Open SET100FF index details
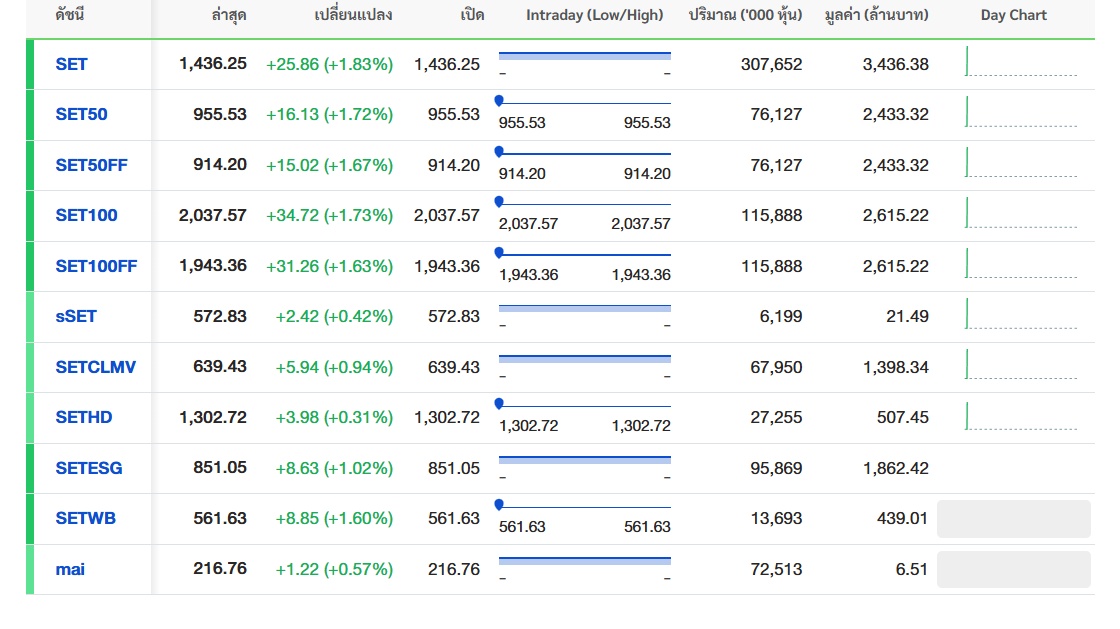 (x=96, y=266)
